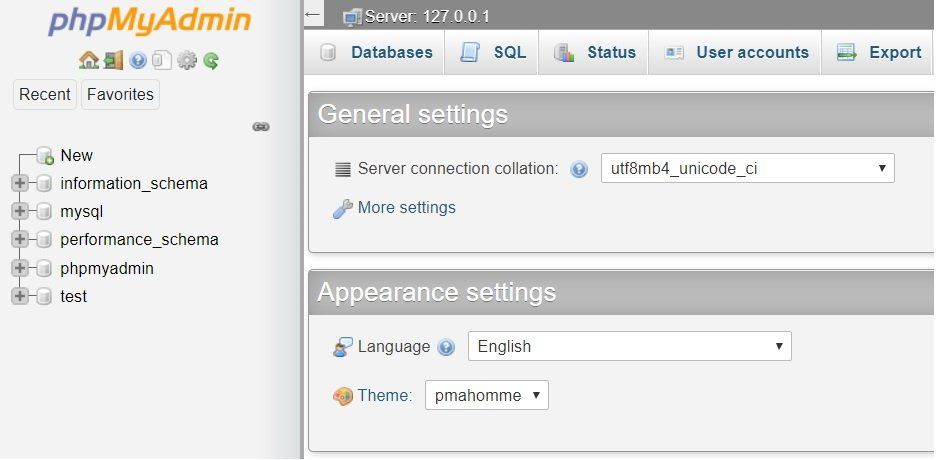Viewport: 938px width, 460px height.
Task: Expand the information_schema database tree
Action: pyautogui.click(x=20, y=183)
